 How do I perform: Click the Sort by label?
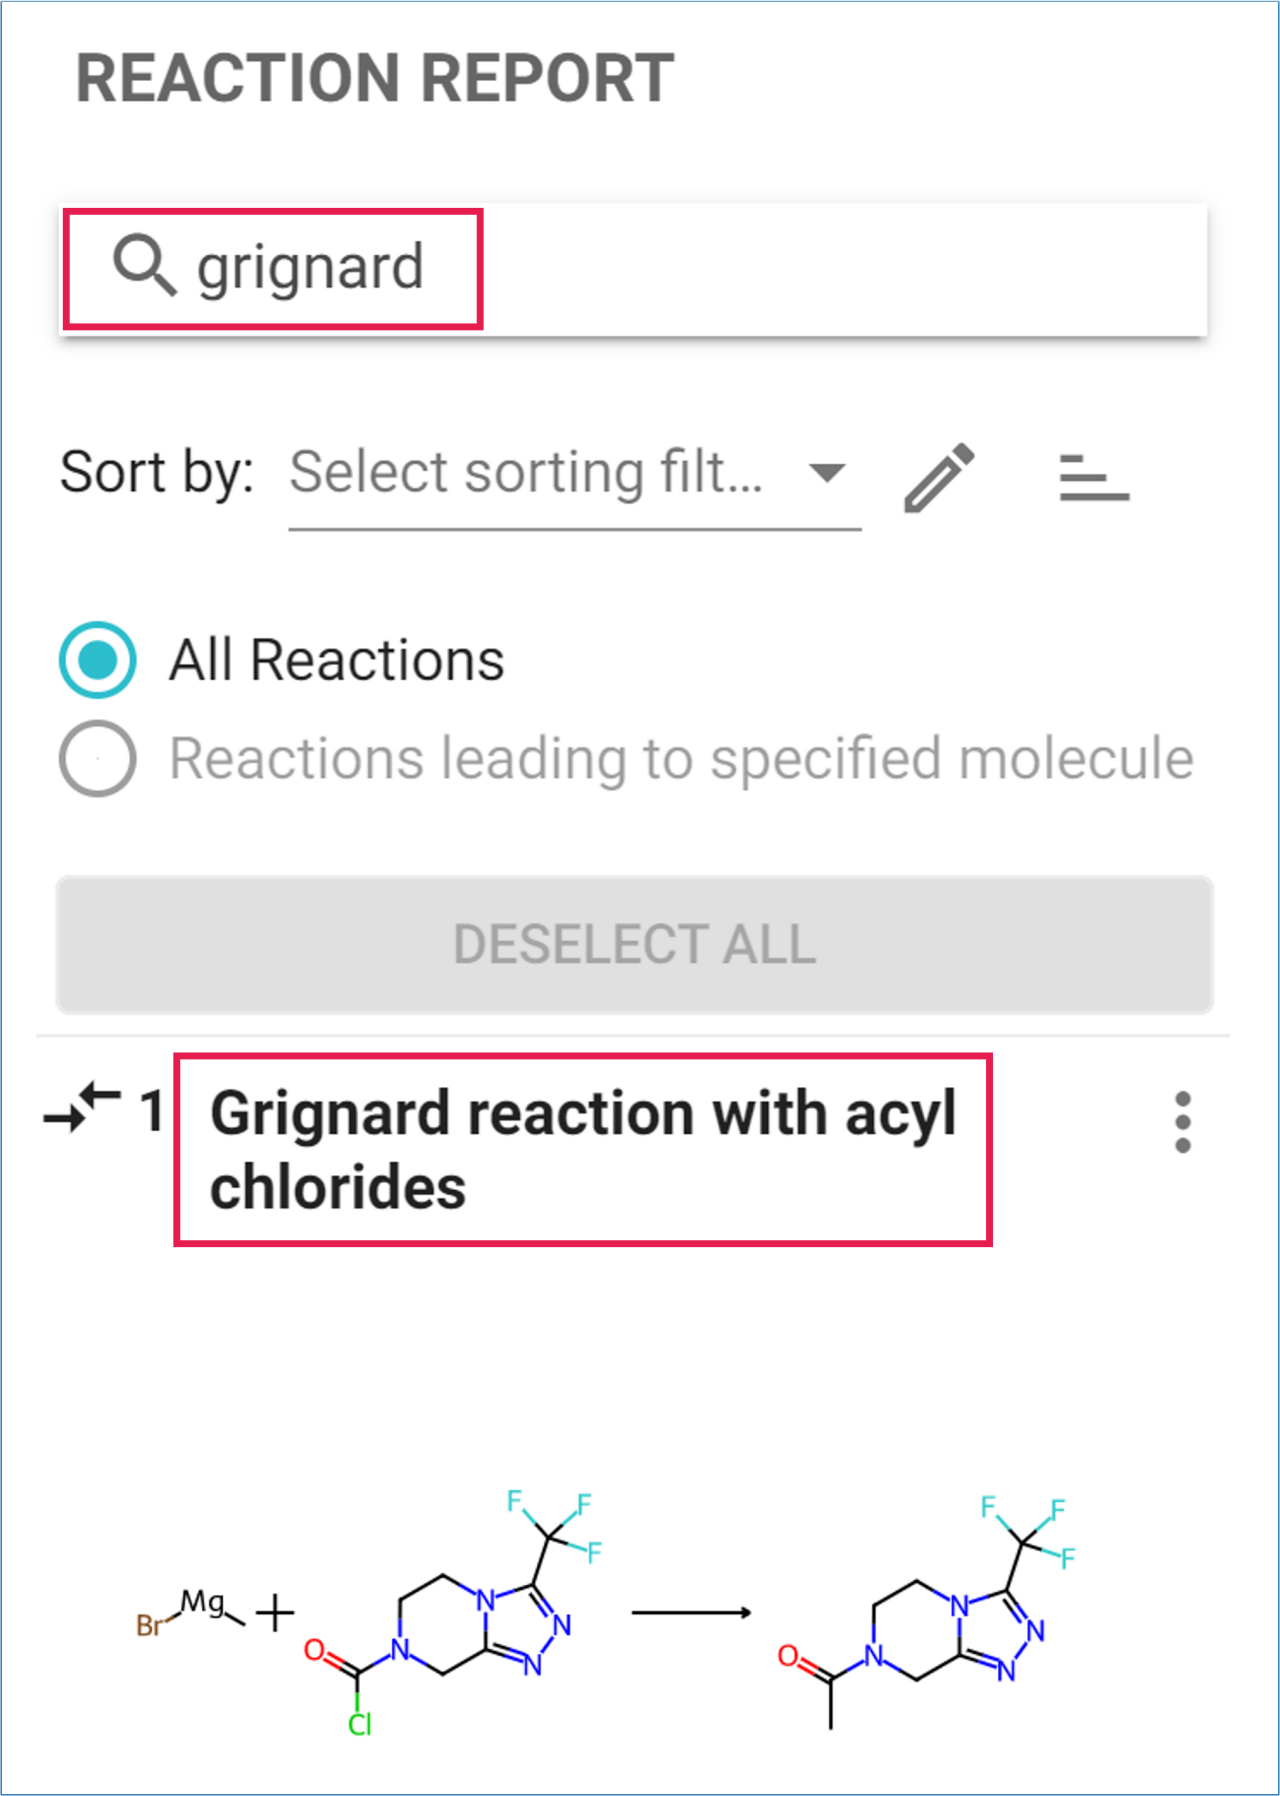coord(157,472)
